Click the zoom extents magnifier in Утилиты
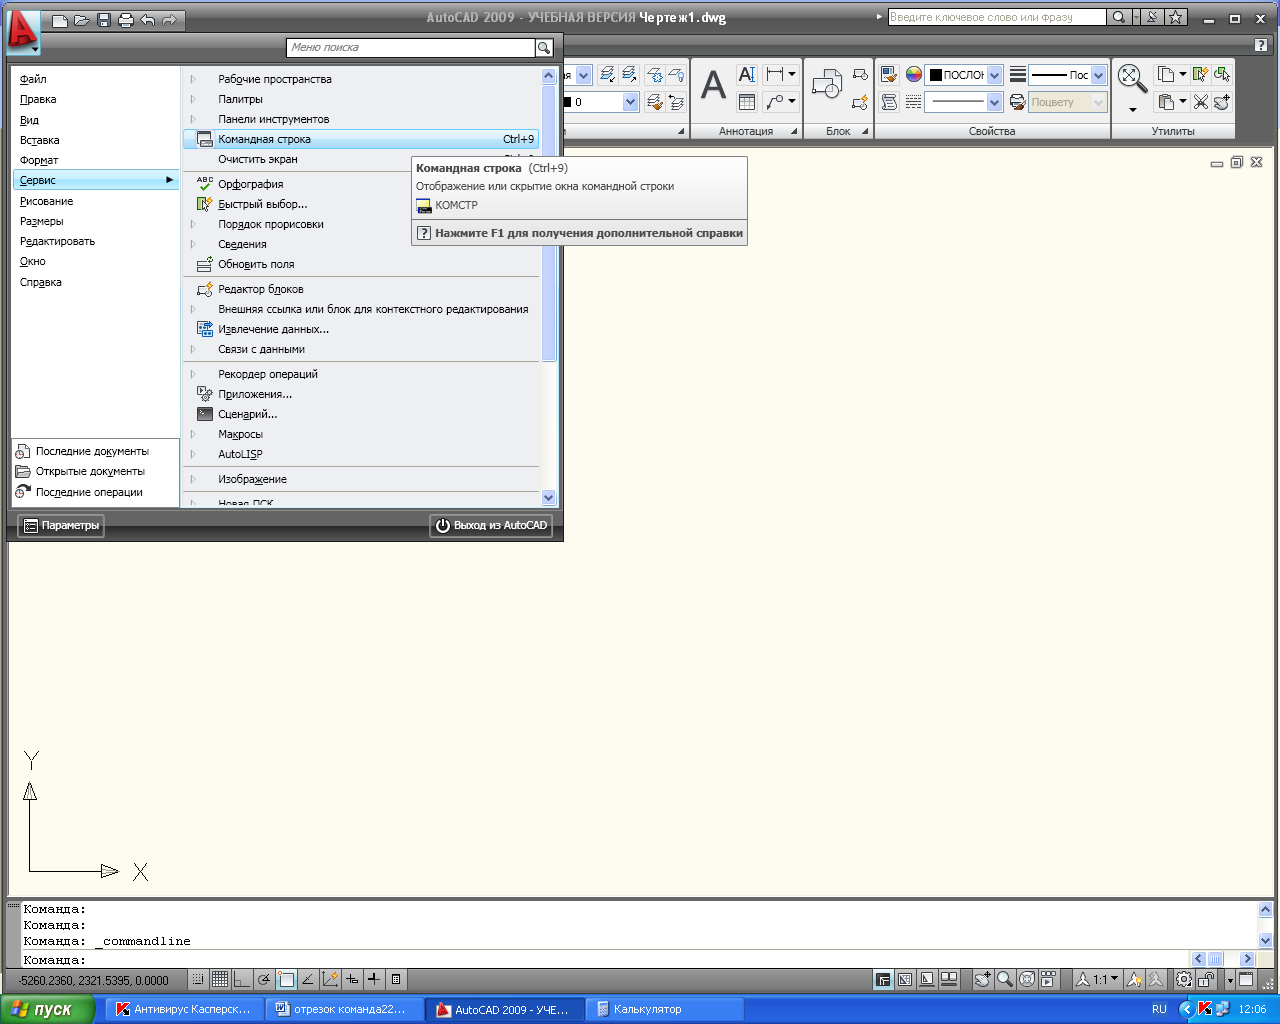This screenshot has width=1280, height=1024. 1131,78
